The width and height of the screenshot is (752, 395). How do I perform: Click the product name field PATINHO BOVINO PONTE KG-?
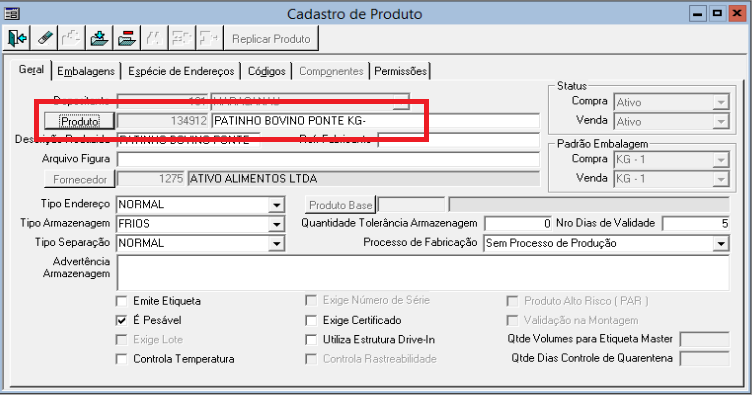pos(376,121)
